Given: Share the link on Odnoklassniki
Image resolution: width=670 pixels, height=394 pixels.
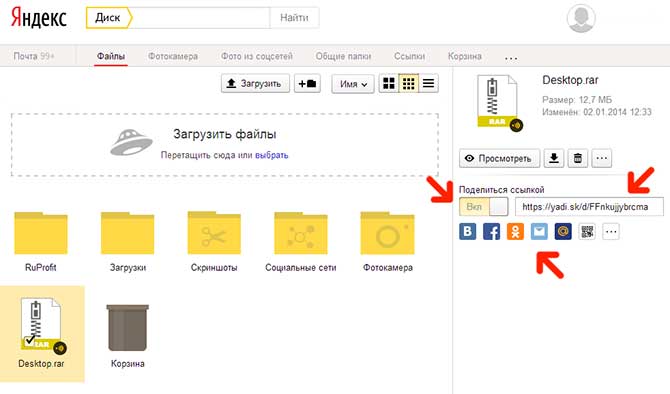Looking at the screenshot, I should [x=515, y=232].
